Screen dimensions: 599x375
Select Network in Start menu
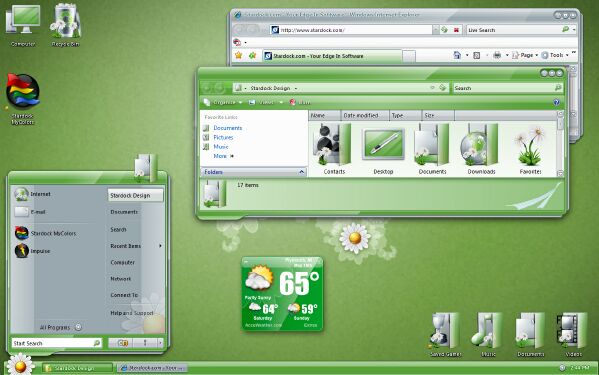click(121, 279)
